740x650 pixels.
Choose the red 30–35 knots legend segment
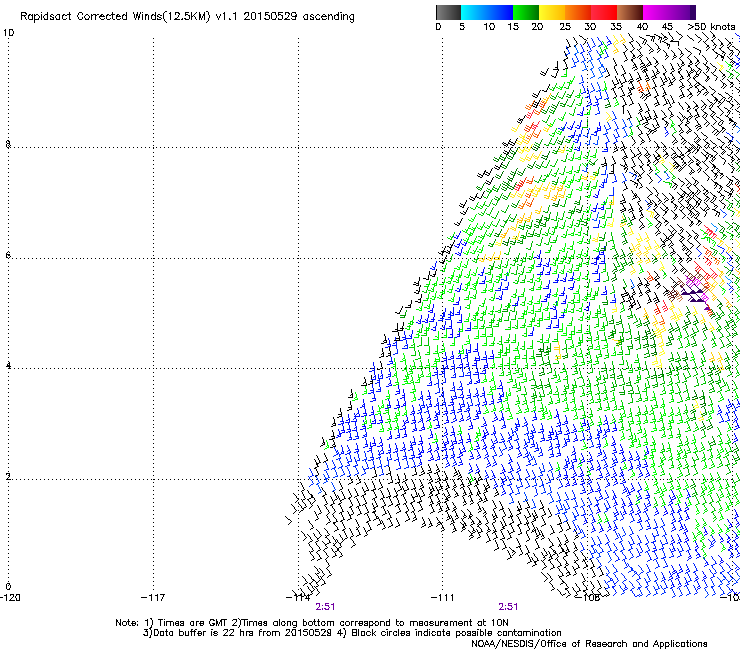point(604,12)
